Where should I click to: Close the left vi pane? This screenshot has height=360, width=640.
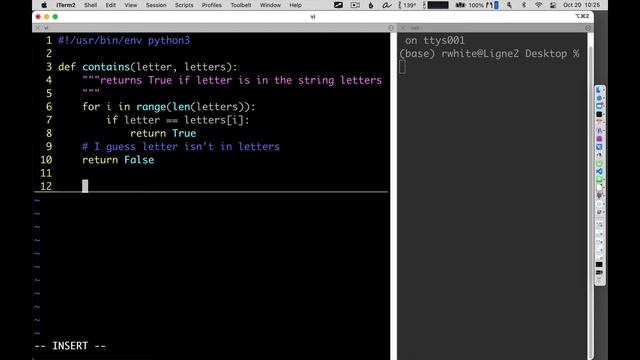(x=38, y=28)
